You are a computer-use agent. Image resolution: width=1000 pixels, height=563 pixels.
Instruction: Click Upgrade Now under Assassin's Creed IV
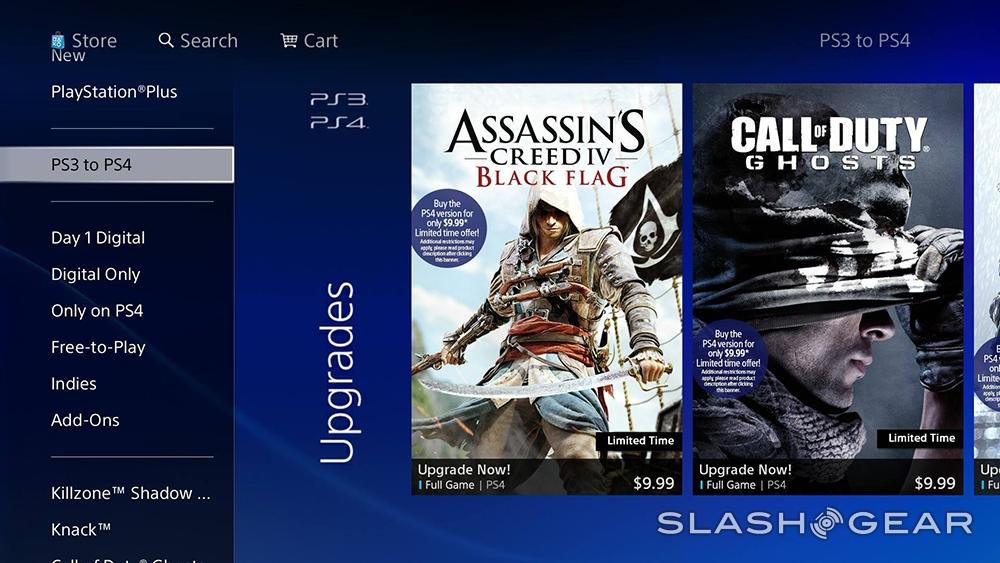click(464, 470)
